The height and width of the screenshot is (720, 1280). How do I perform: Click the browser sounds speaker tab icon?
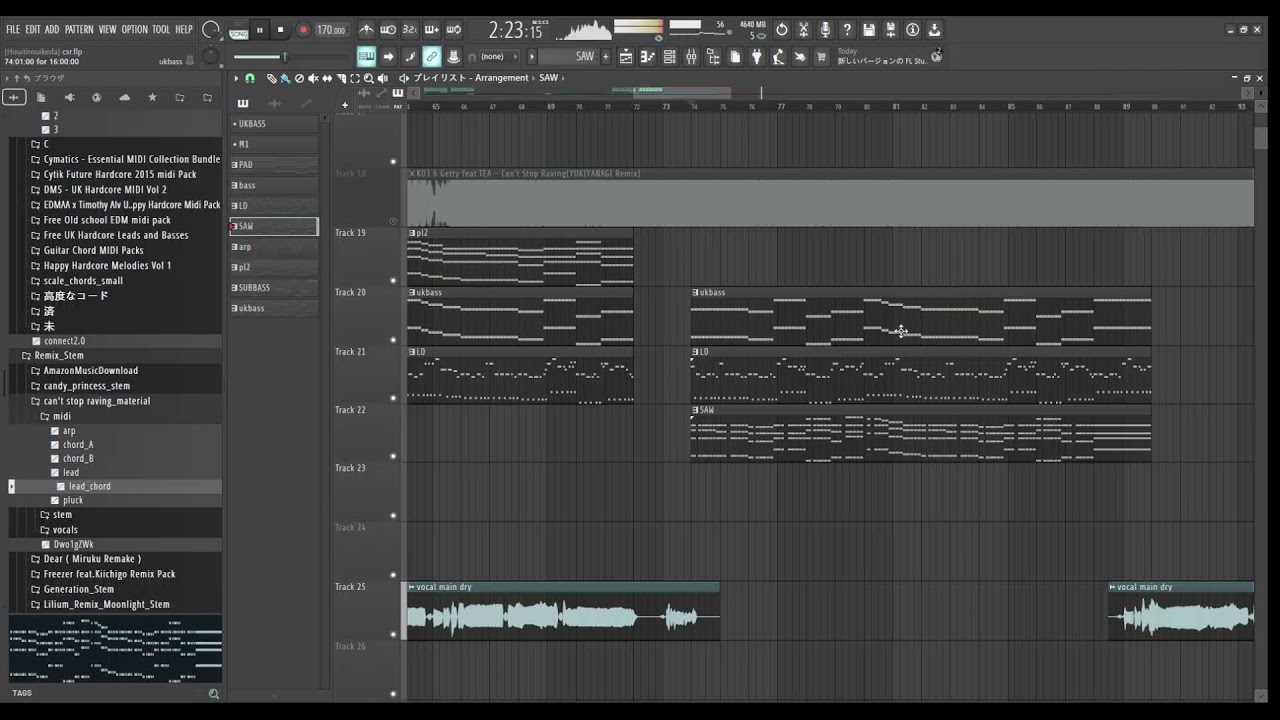pos(69,97)
